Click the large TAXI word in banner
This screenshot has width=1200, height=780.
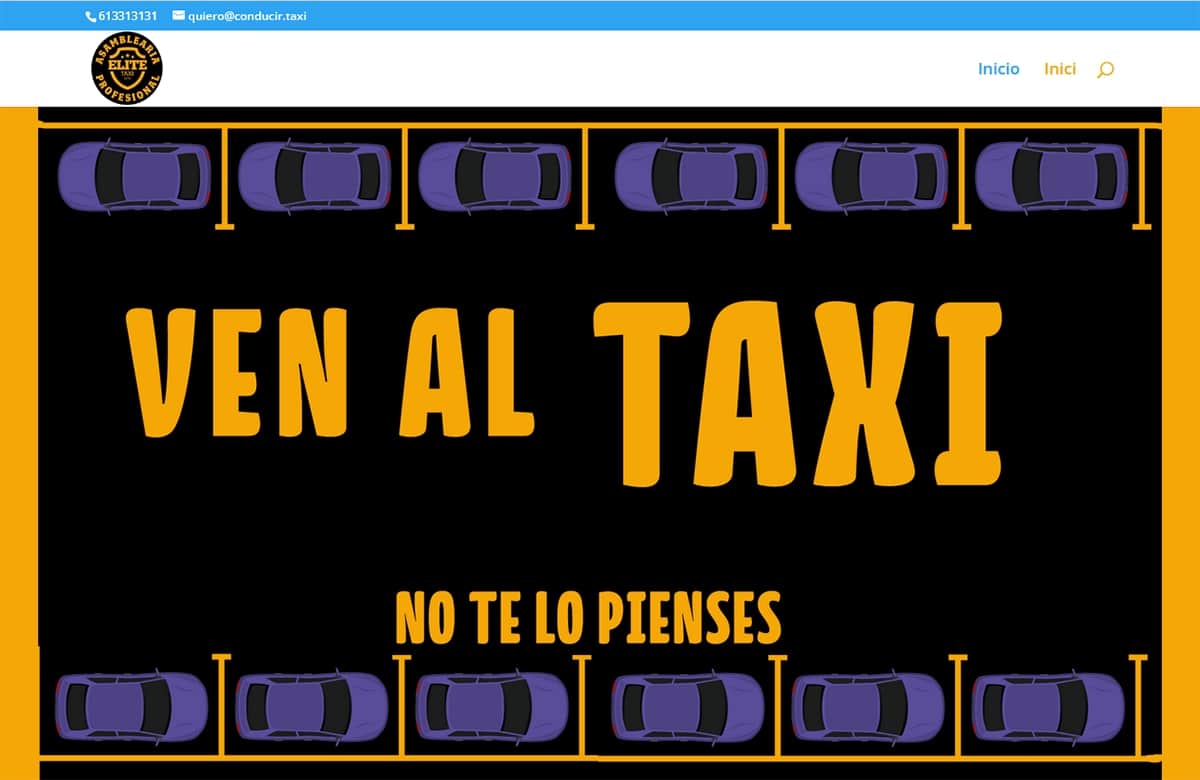pos(797,393)
